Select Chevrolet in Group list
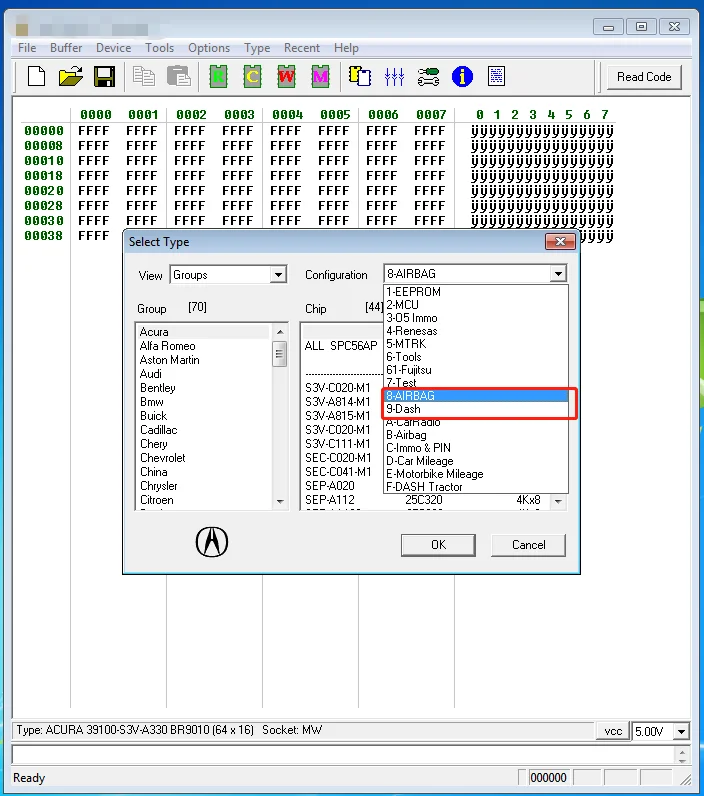Screen dimensions: 704x796 (203, 458)
